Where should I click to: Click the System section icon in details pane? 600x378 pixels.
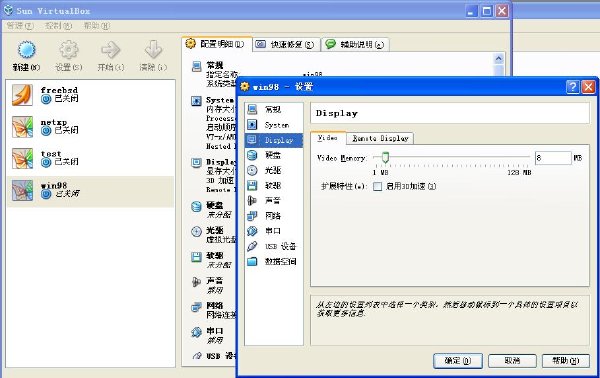(x=196, y=101)
